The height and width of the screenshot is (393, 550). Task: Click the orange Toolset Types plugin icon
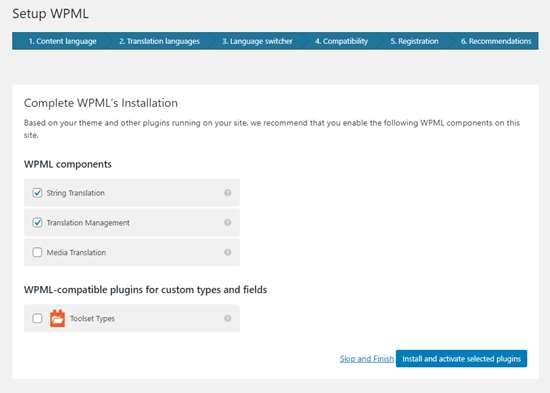coord(57,318)
